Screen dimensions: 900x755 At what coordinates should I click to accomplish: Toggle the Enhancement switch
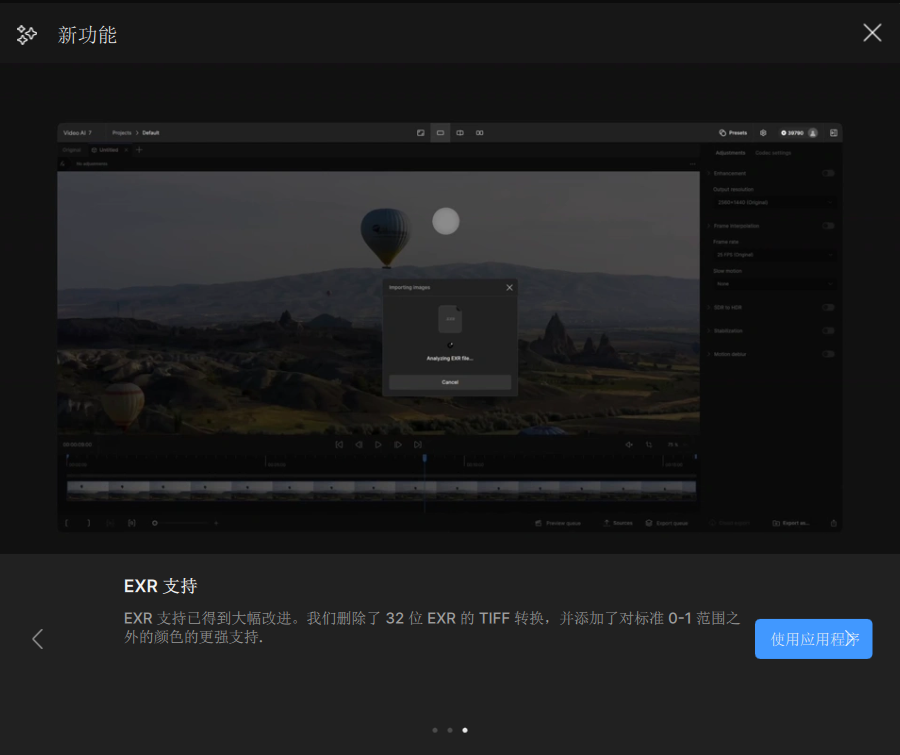pos(828,173)
